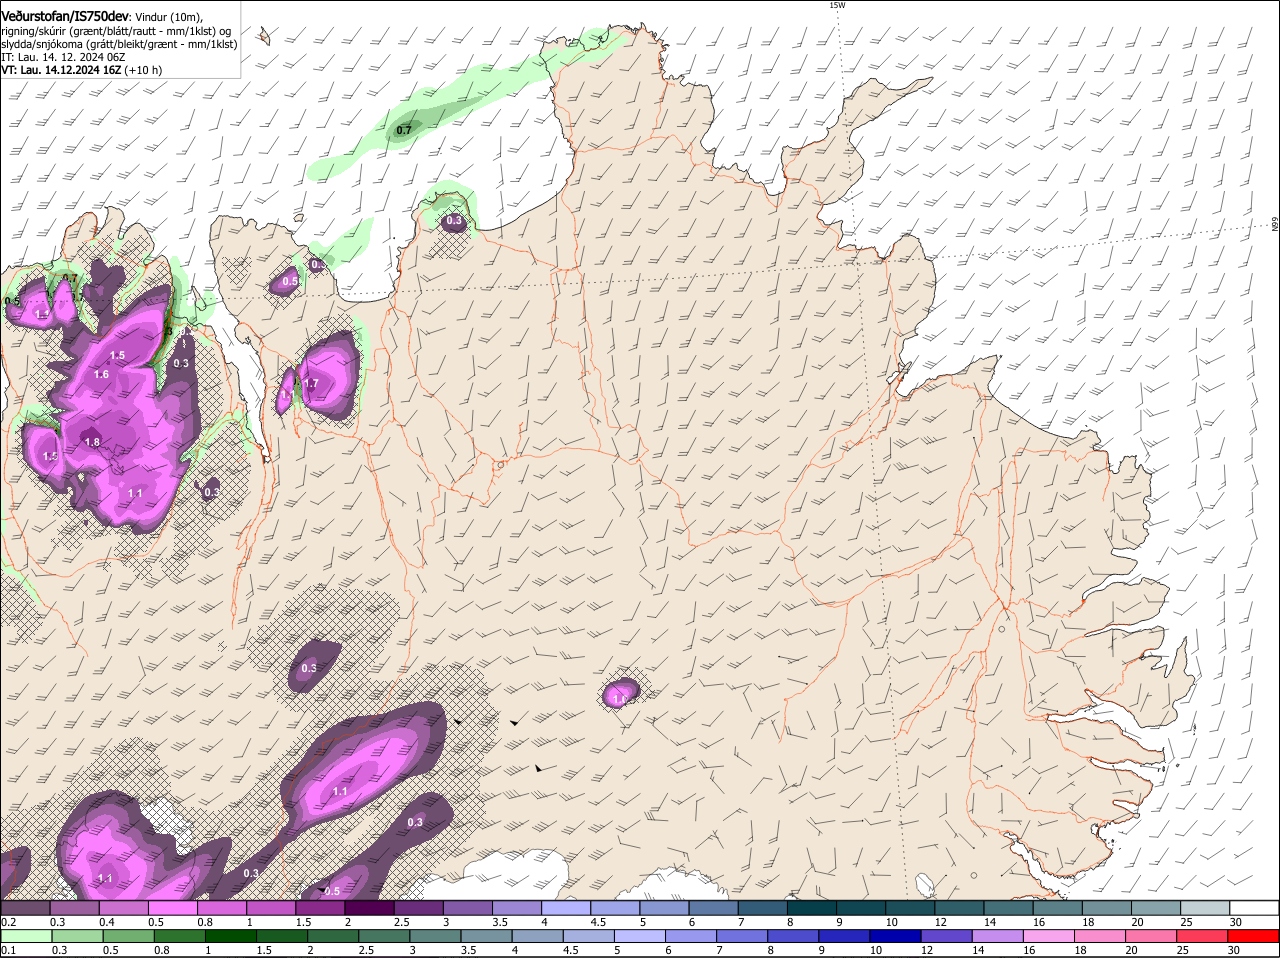Click lower legend number 16
The width and height of the screenshot is (1280, 958).
[x=1029, y=950]
